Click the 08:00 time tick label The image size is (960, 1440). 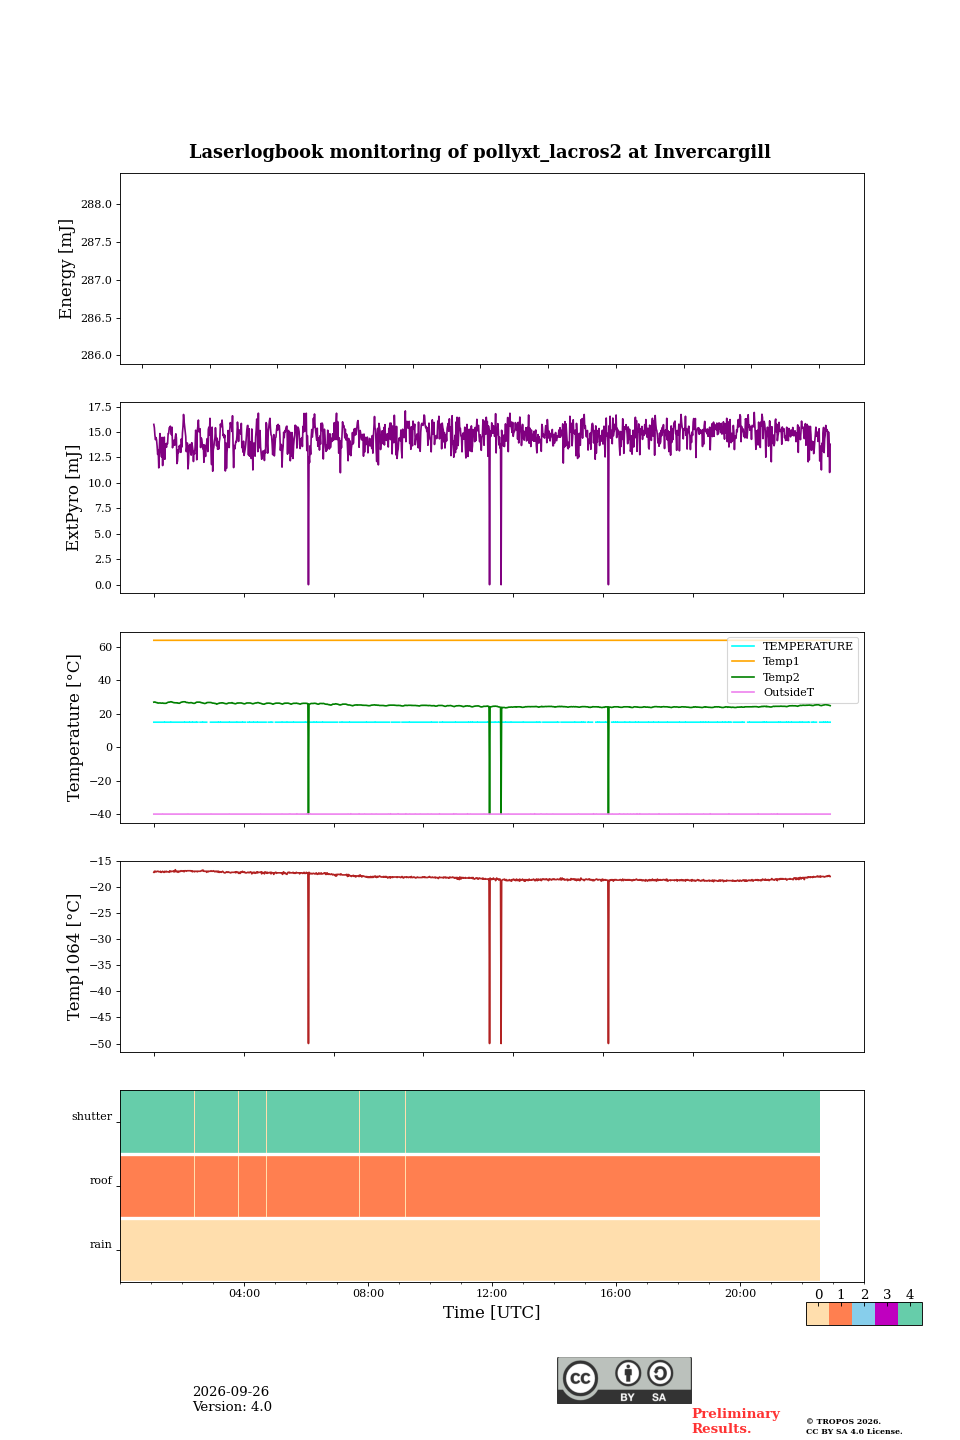coord(368,1293)
